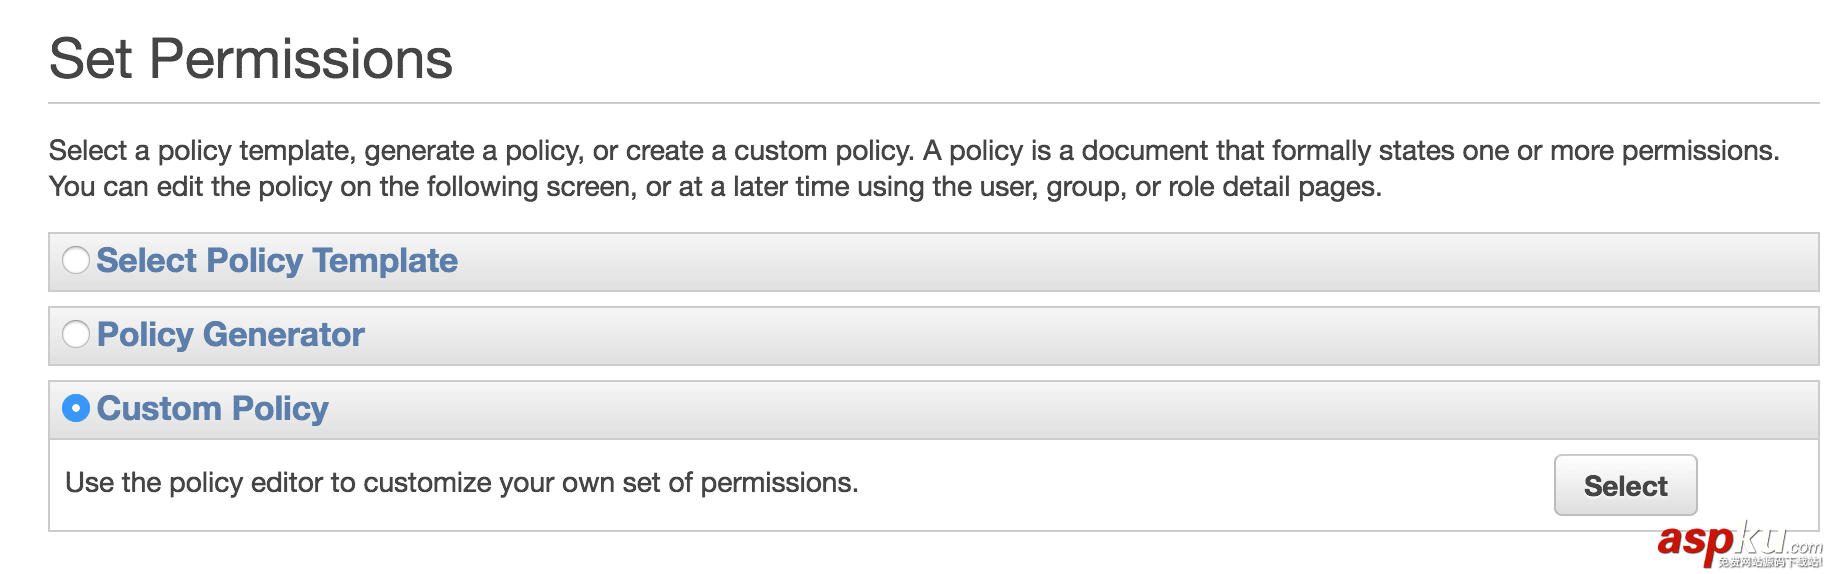Screen dimensions: 1828x574
Task: Click the Select Policy Template heading text
Action: click(x=277, y=261)
